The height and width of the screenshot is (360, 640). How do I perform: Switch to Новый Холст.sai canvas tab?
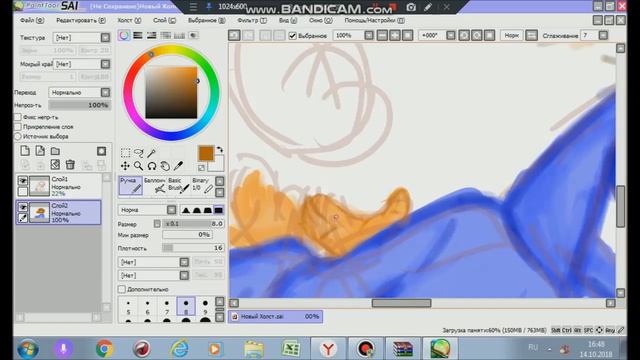coord(276,316)
